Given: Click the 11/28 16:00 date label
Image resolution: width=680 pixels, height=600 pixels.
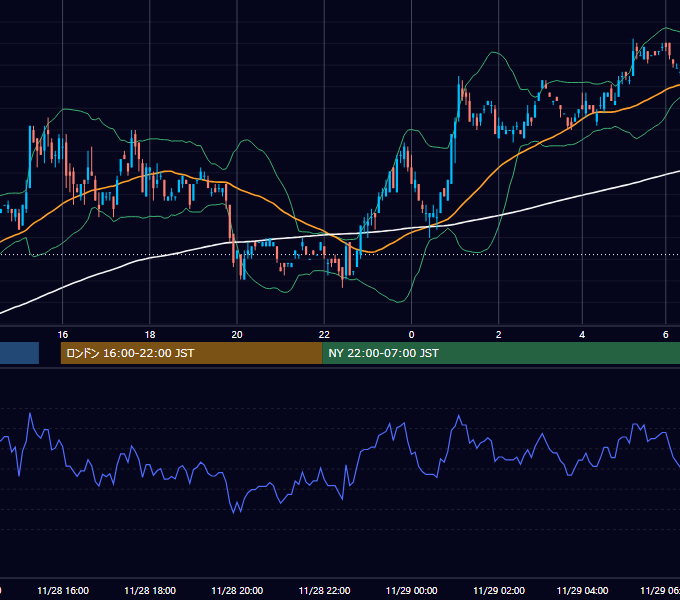Looking at the screenshot, I should click(x=63, y=590).
